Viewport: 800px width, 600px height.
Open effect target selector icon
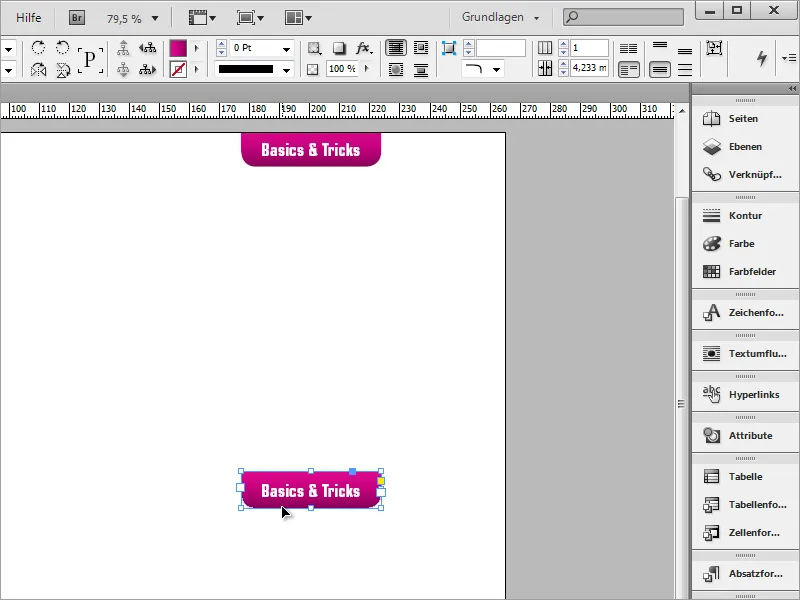point(314,48)
